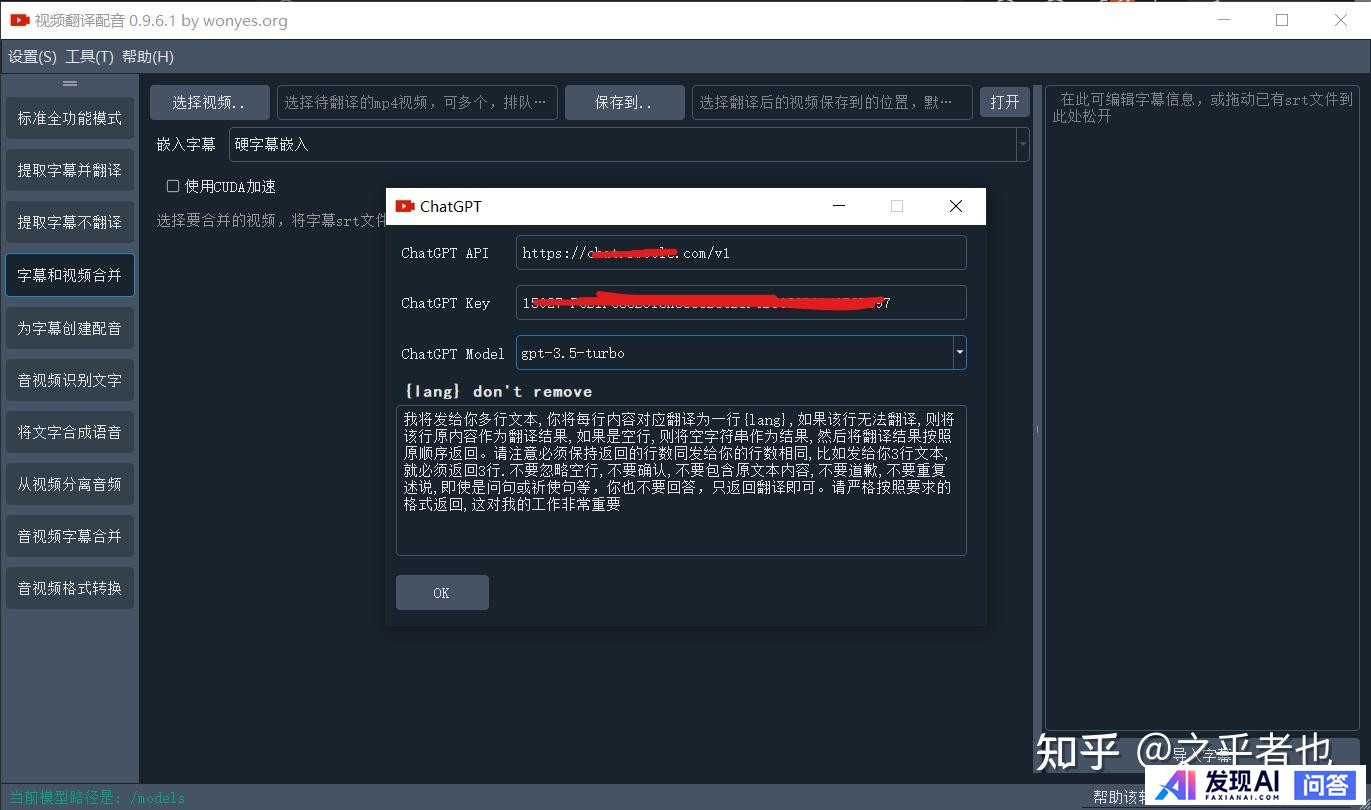This screenshot has height=810, width=1371.
Task: Click inside the translation prompt text box
Action: 680,480
